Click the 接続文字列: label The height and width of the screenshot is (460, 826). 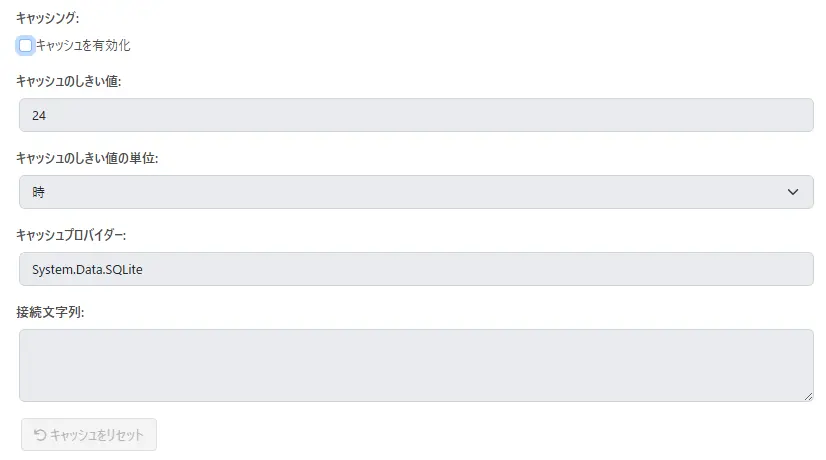51,312
